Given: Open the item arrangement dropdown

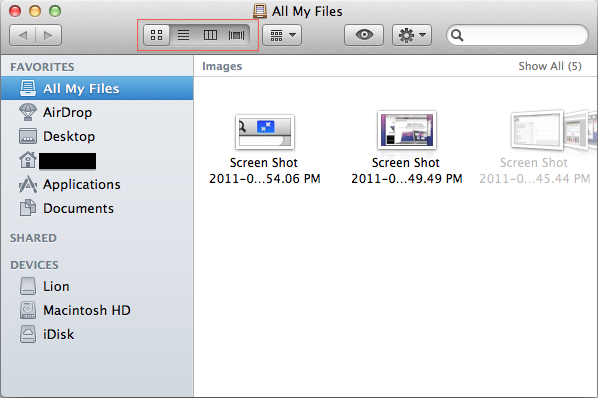Looking at the screenshot, I should click(x=282, y=35).
